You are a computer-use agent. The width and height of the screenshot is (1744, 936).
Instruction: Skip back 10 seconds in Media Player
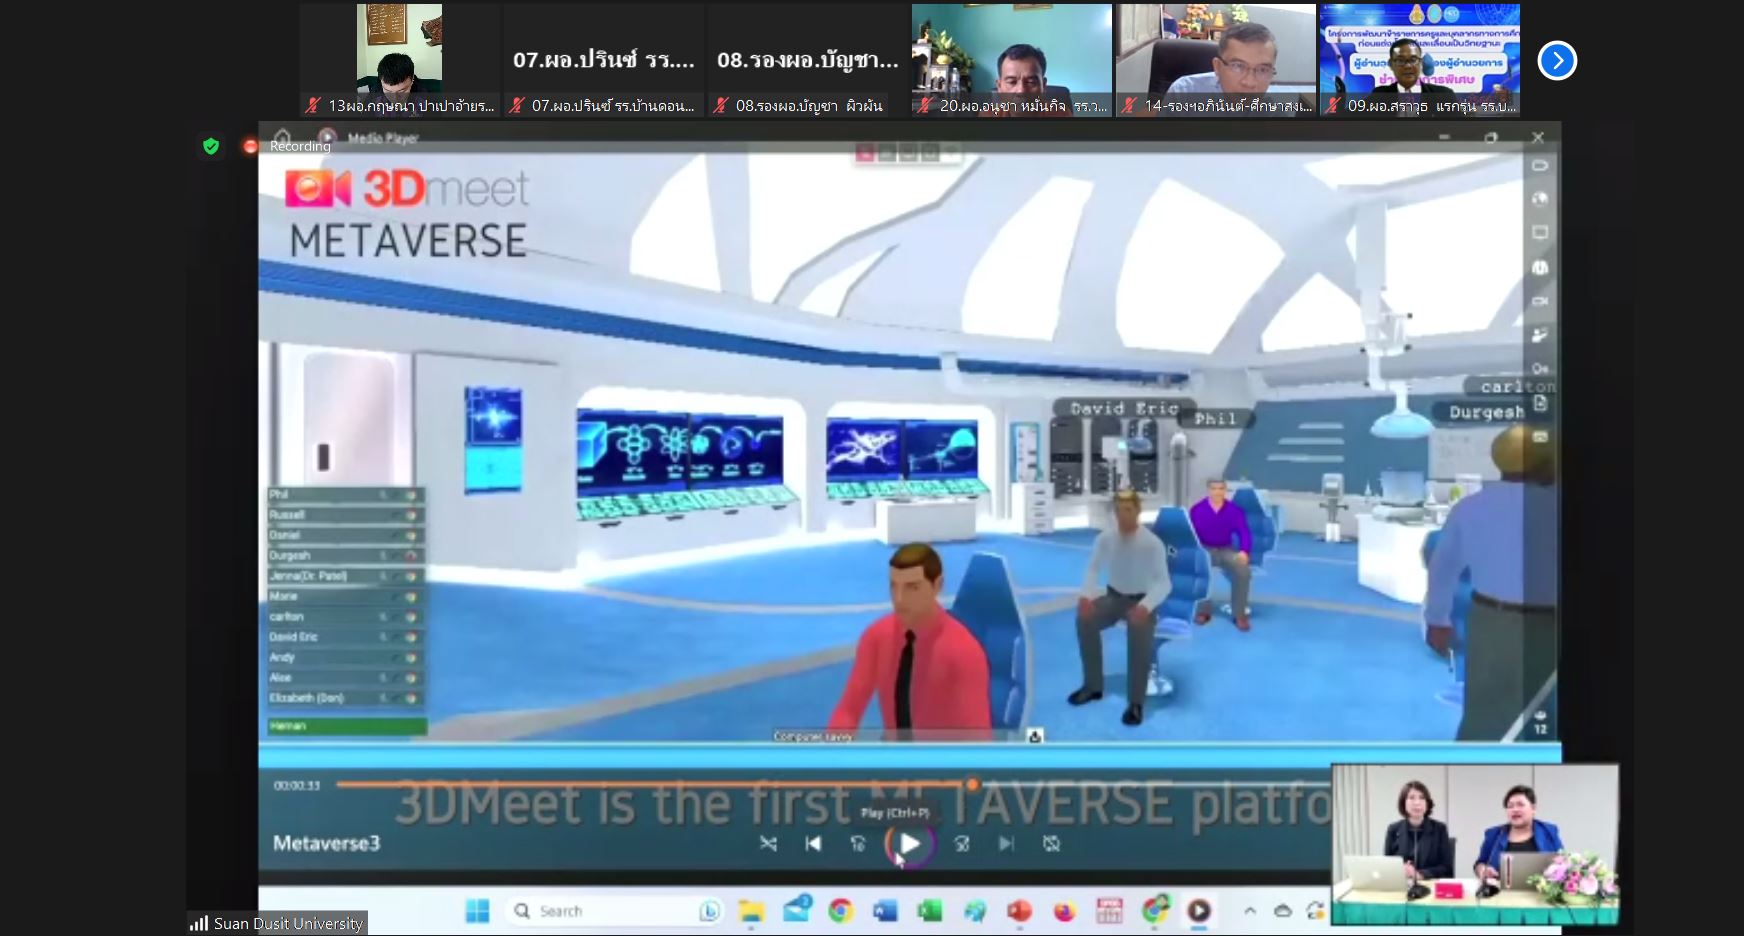tap(858, 844)
